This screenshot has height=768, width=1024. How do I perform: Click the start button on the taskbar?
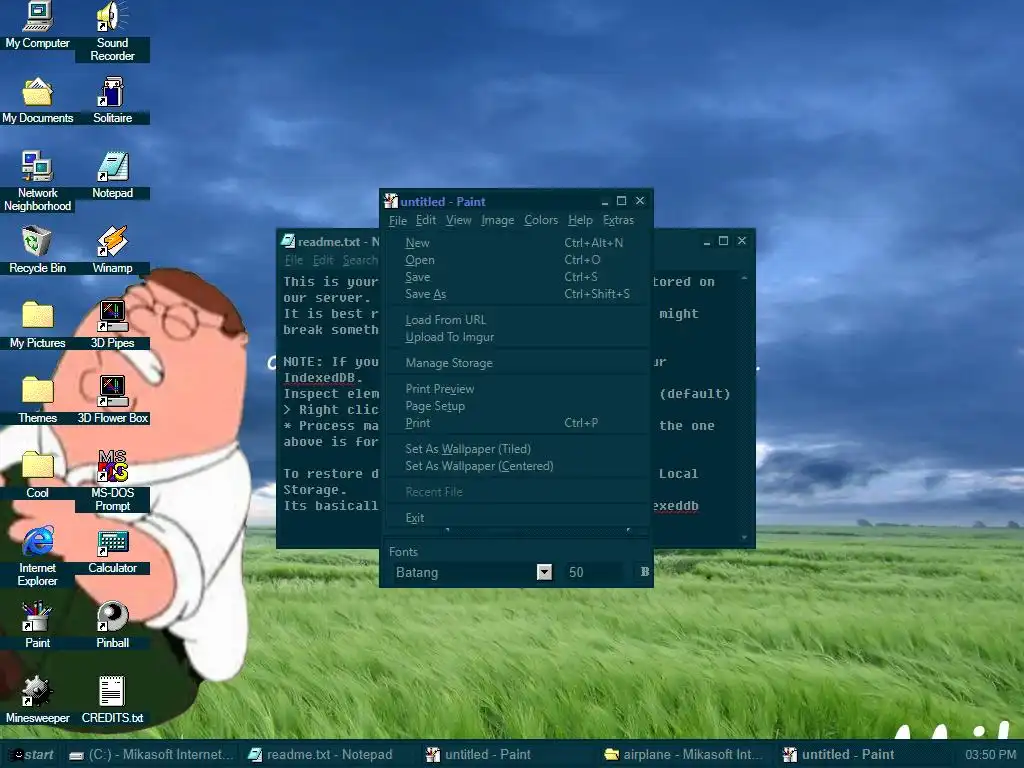point(32,754)
